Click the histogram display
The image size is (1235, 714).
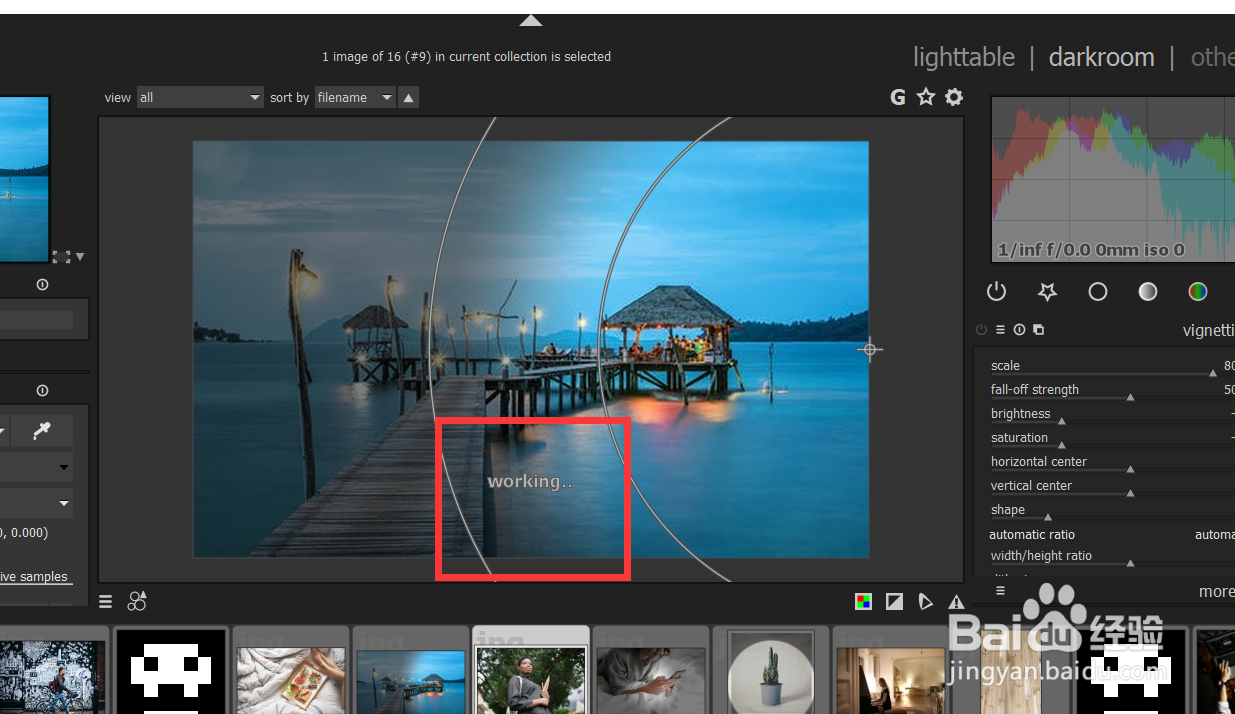click(x=1112, y=179)
